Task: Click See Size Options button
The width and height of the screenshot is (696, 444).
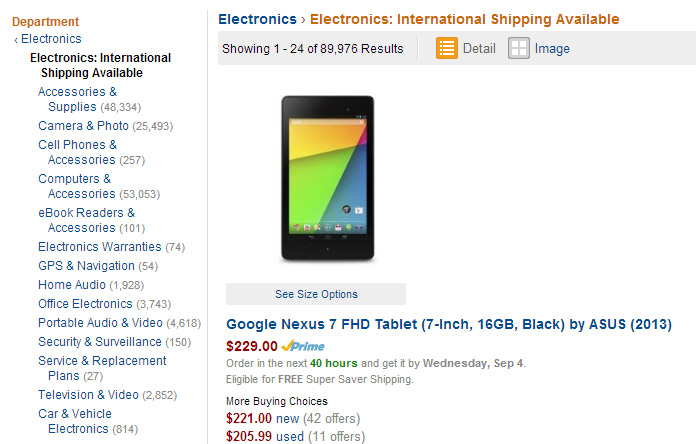Action: tap(316, 294)
